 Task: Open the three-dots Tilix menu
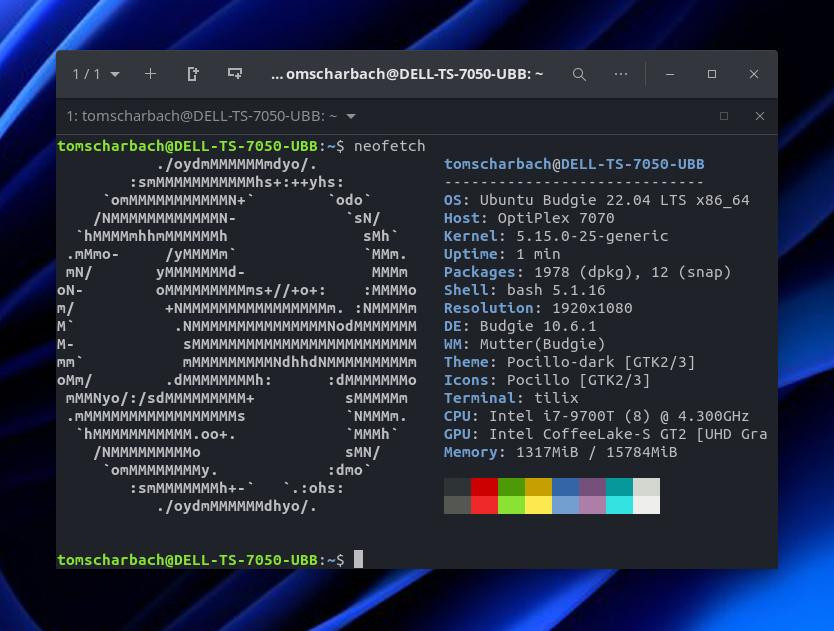[x=621, y=74]
